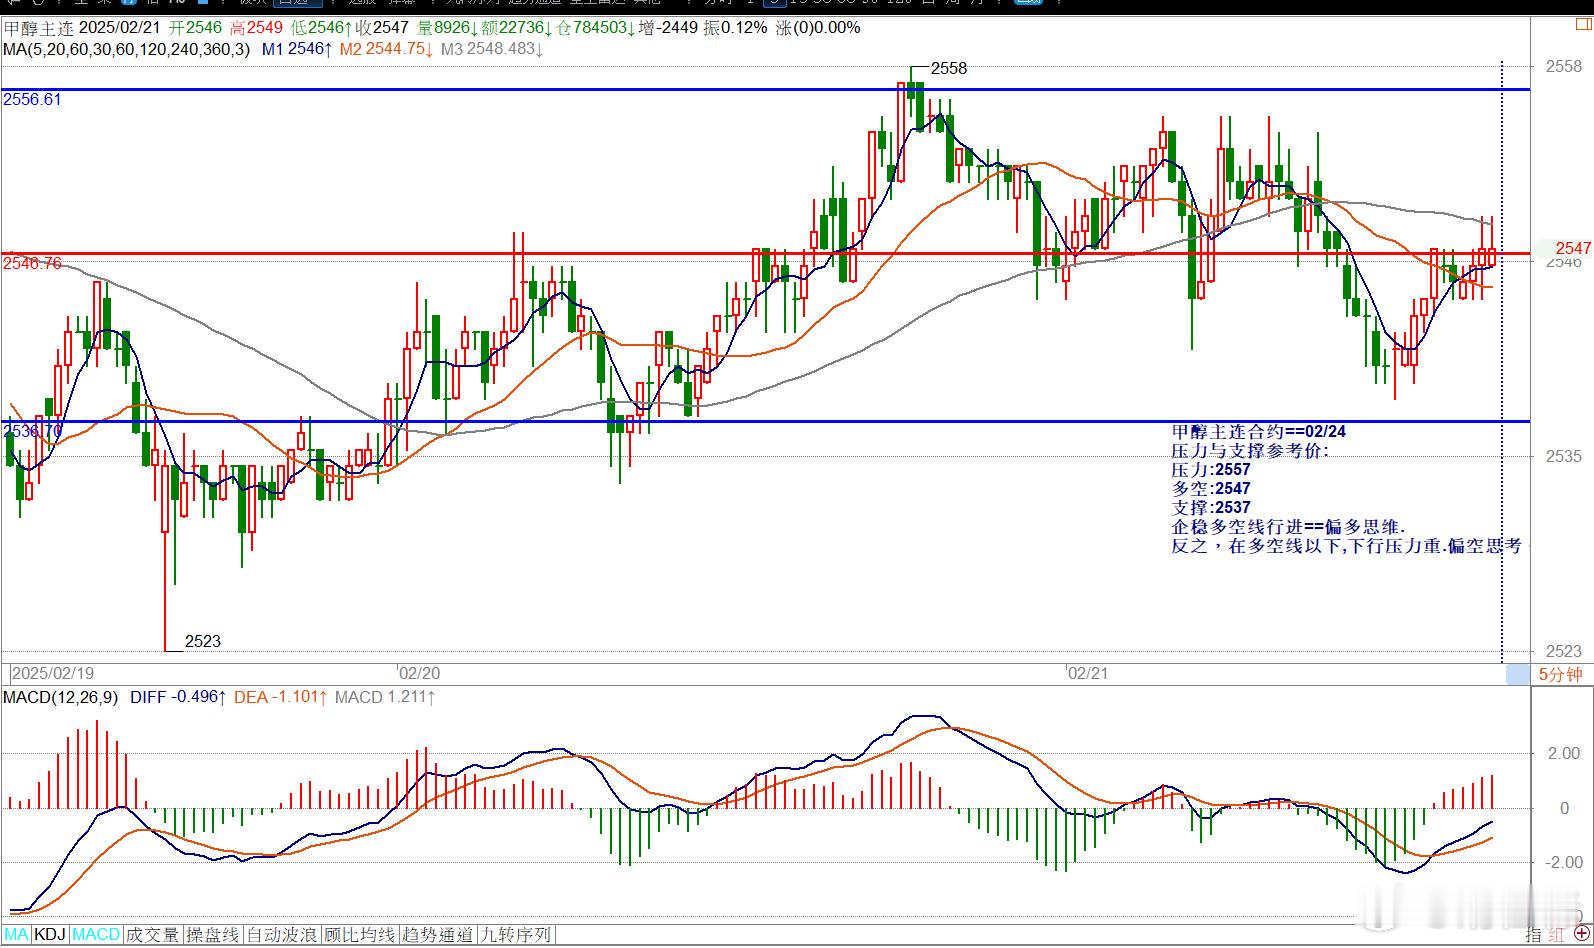Screen dimensions: 1594x948
Task: Click the MACD(12,26,9) parameters label
Action: [60, 697]
